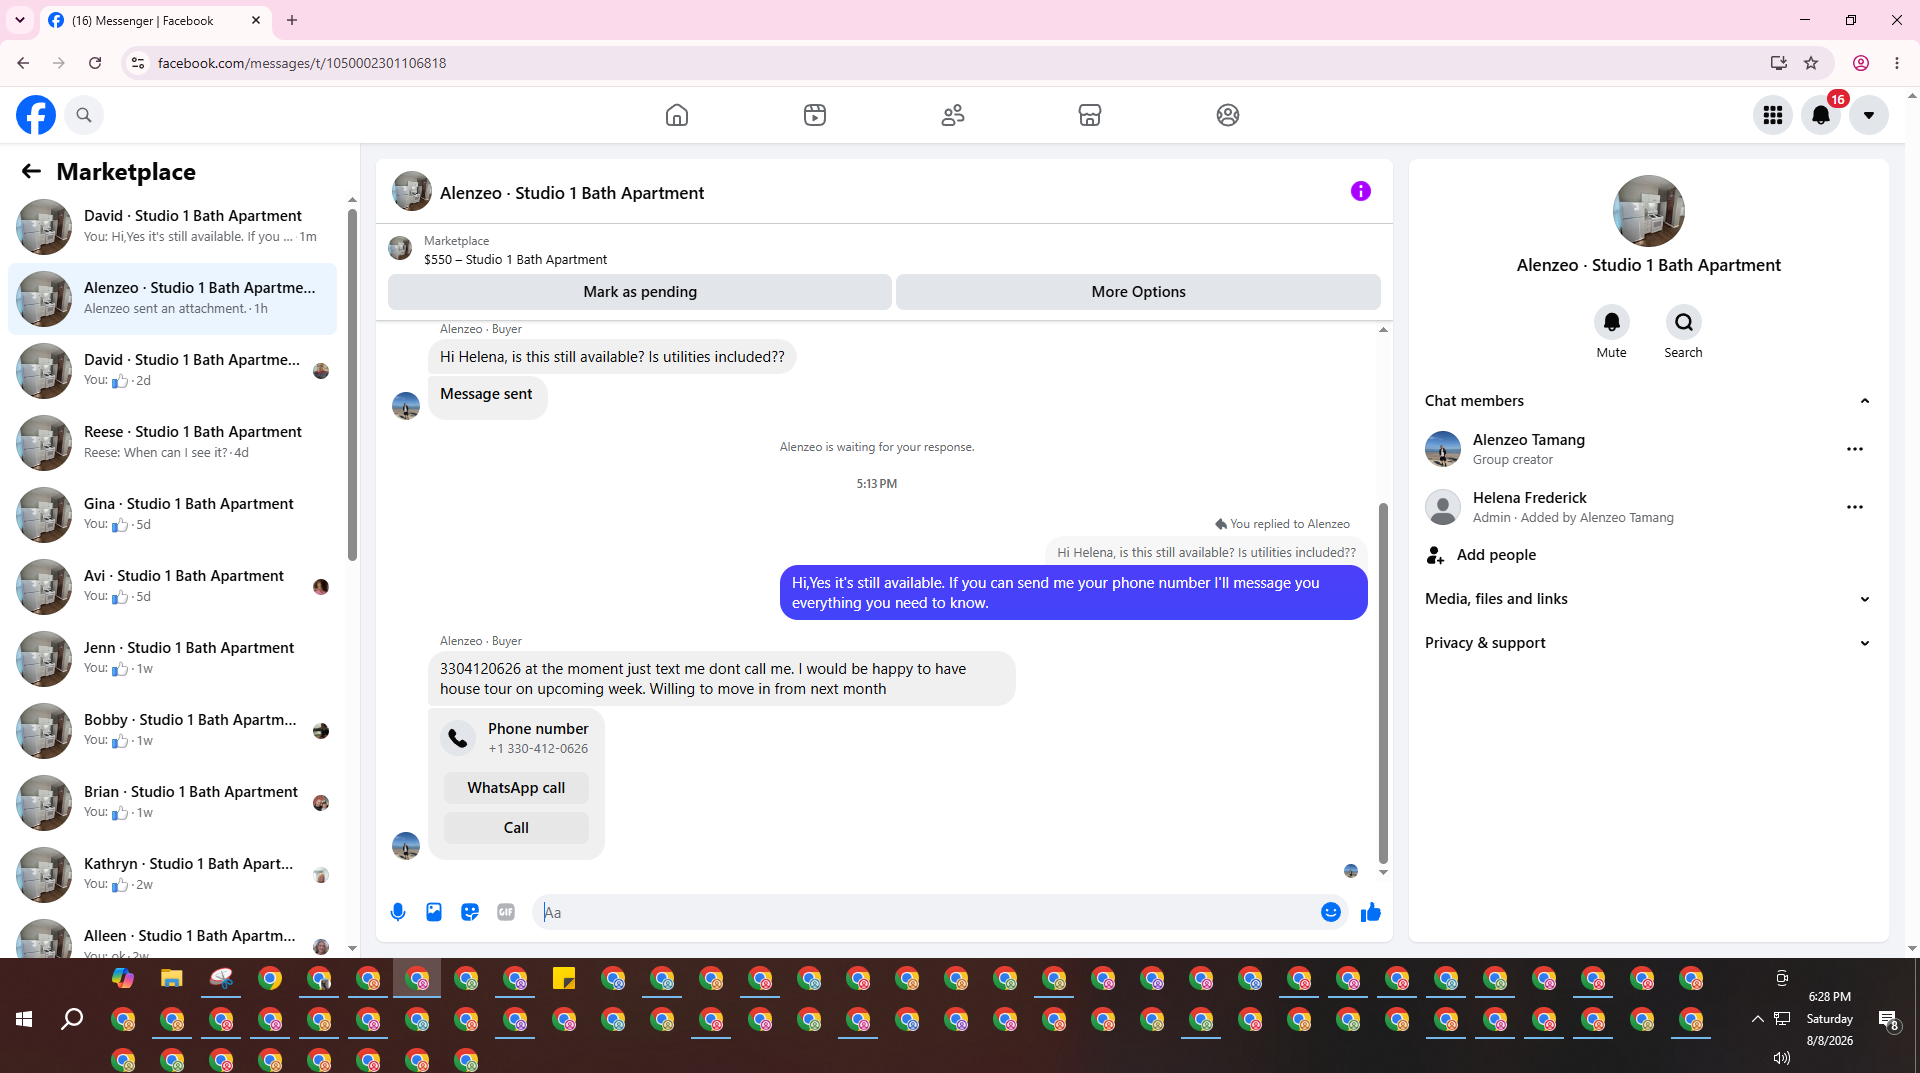1920x1073 pixels.
Task: Open More Options for the listing
Action: pyautogui.click(x=1138, y=292)
